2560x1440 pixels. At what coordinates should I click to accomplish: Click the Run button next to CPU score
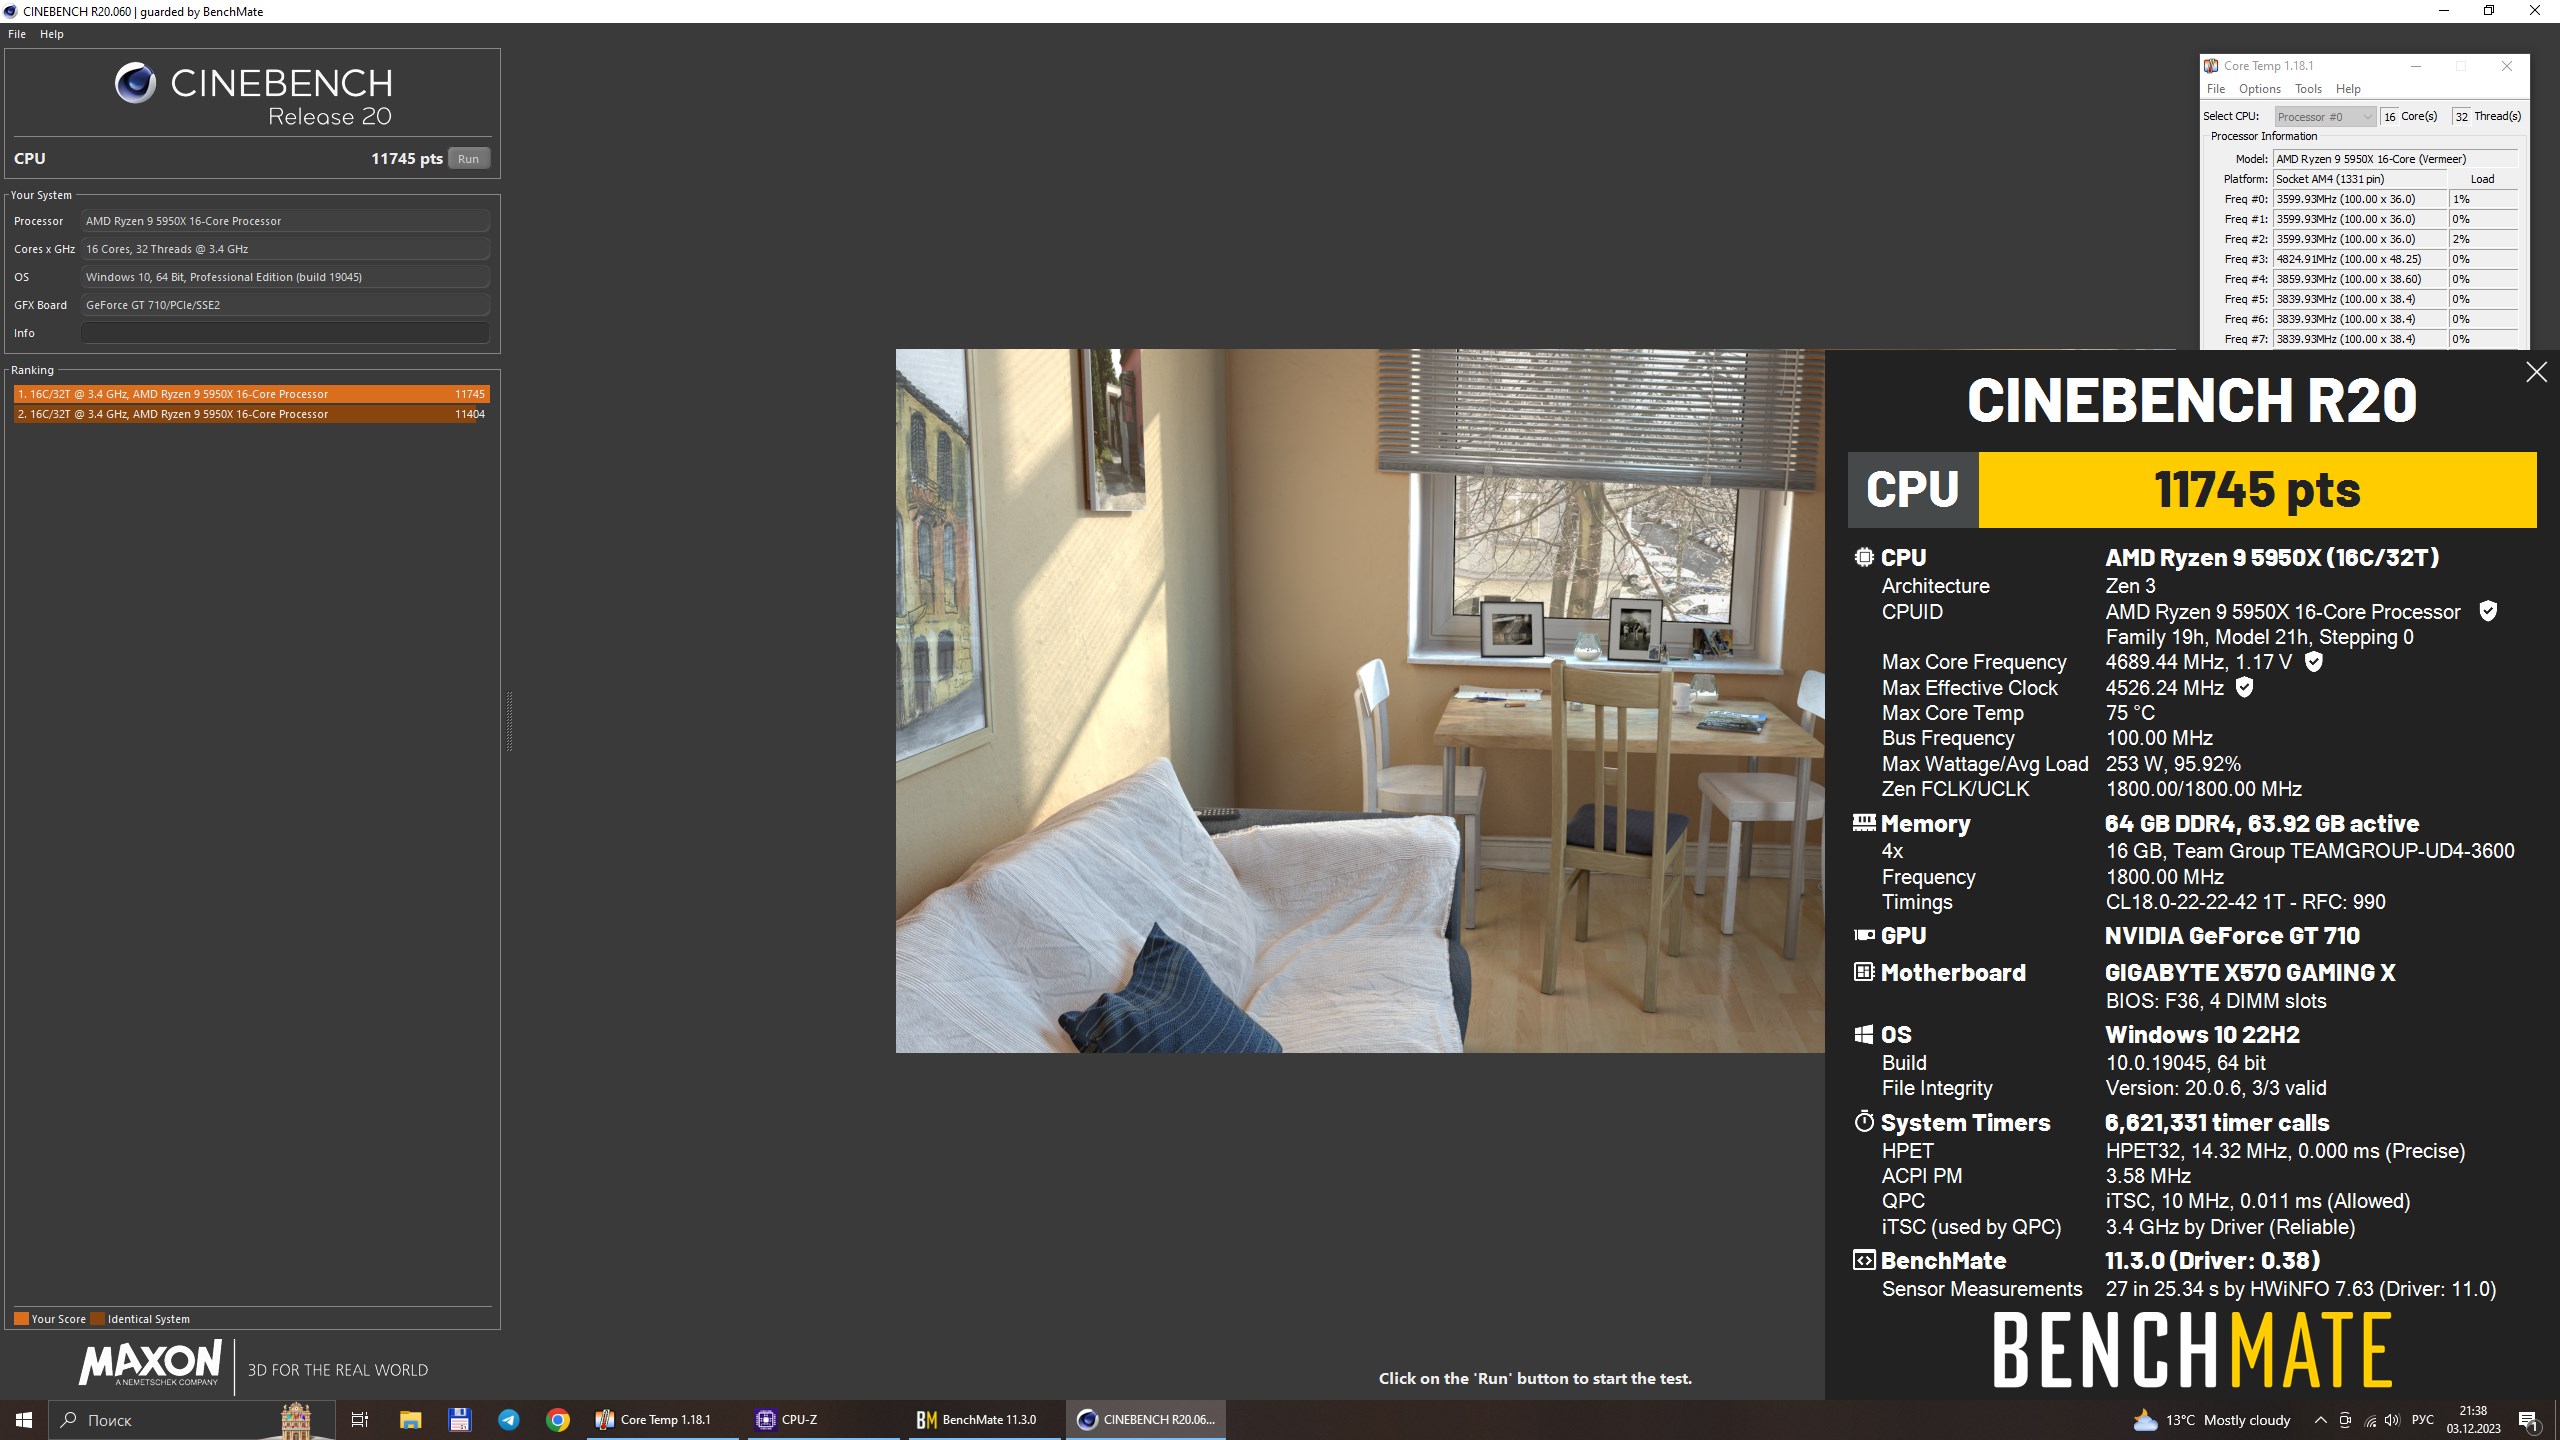[468, 159]
